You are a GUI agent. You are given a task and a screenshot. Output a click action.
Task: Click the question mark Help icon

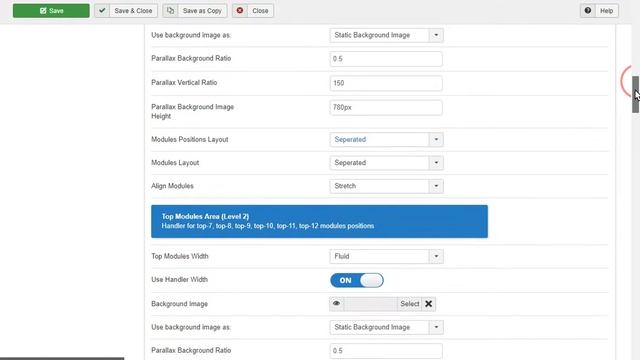pos(588,11)
